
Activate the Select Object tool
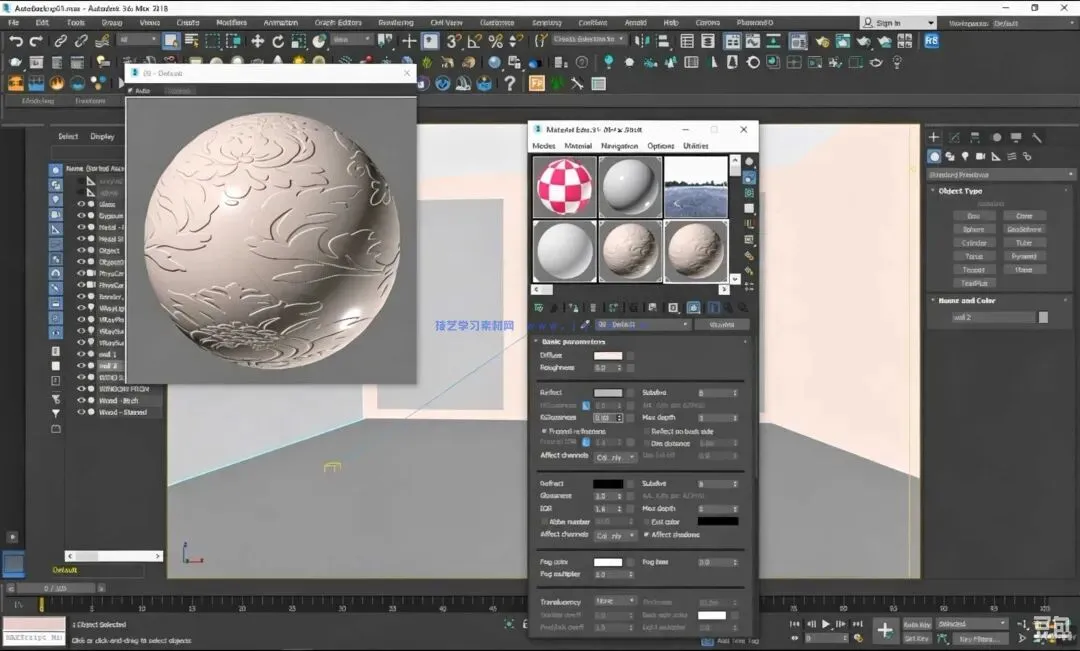coord(170,41)
